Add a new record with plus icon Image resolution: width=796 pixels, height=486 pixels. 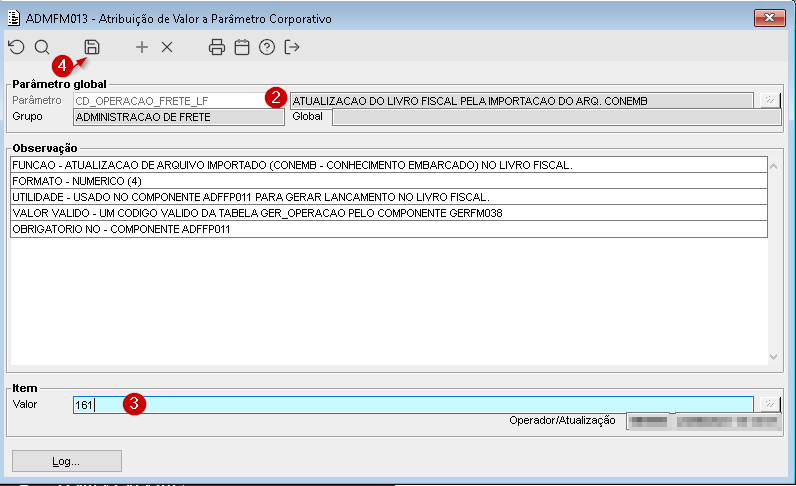point(142,47)
